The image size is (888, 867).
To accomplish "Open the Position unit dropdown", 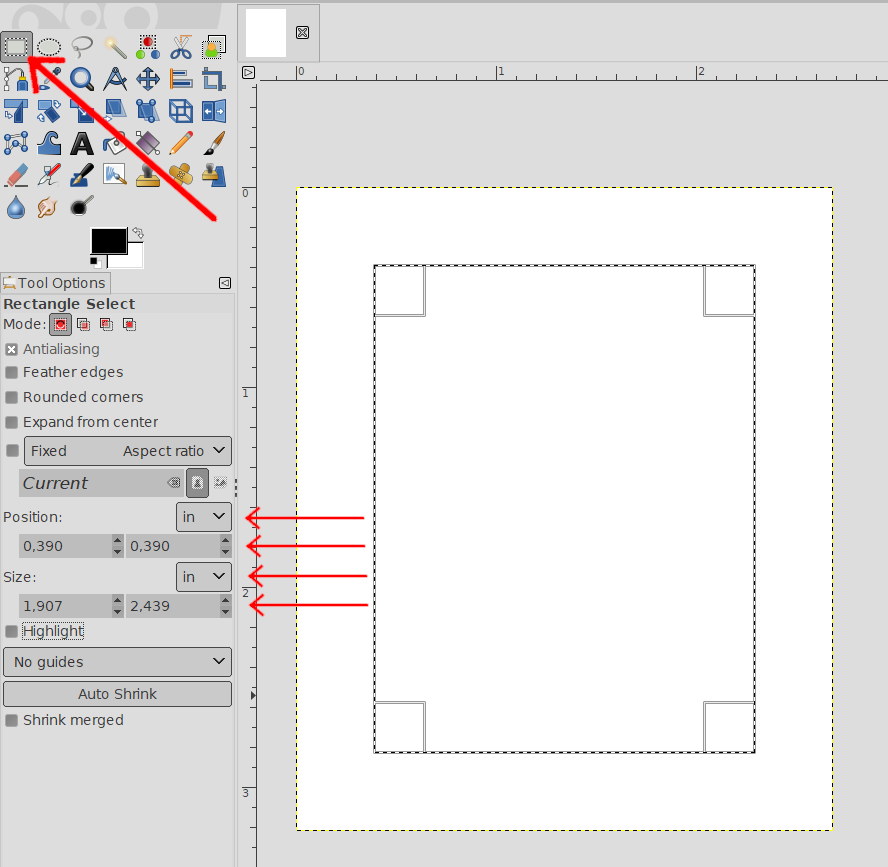I will (x=204, y=517).
